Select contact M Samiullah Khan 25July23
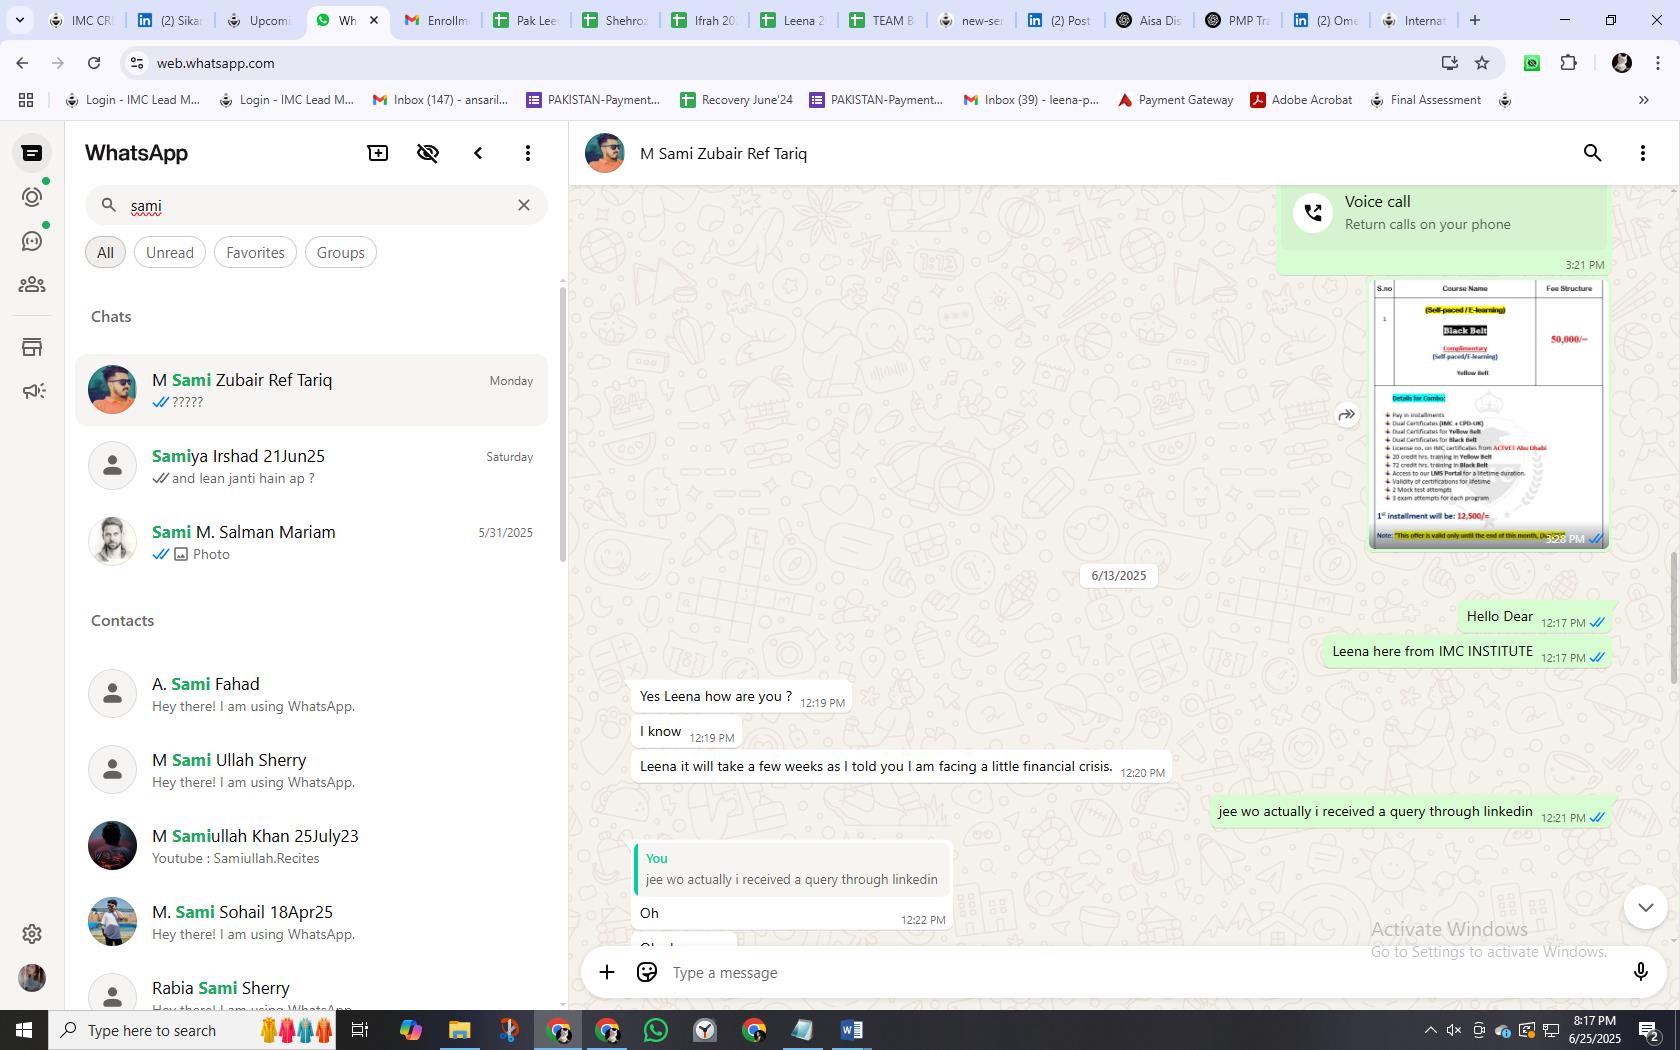The image size is (1680, 1050). 312,846
